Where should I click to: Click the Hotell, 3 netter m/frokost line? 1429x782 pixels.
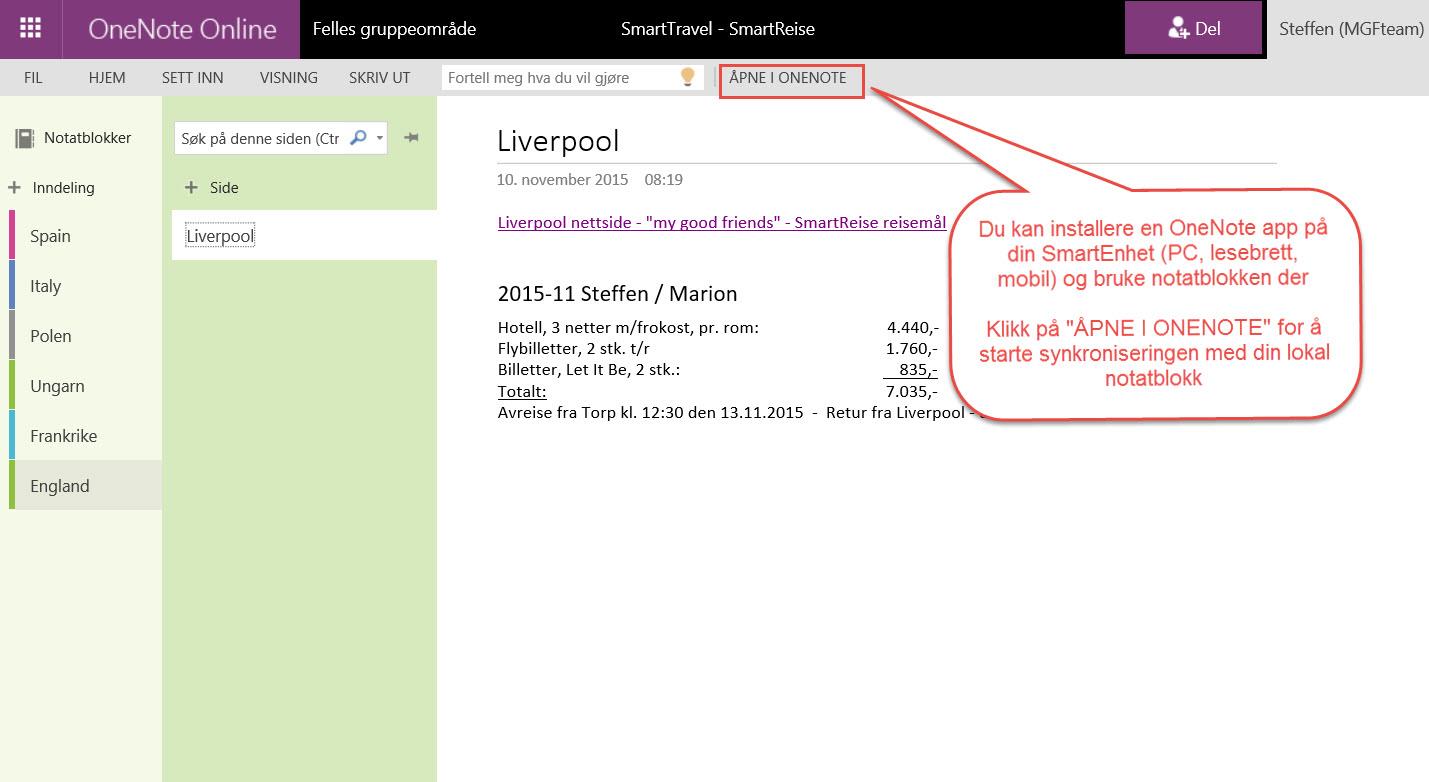pos(628,327)
